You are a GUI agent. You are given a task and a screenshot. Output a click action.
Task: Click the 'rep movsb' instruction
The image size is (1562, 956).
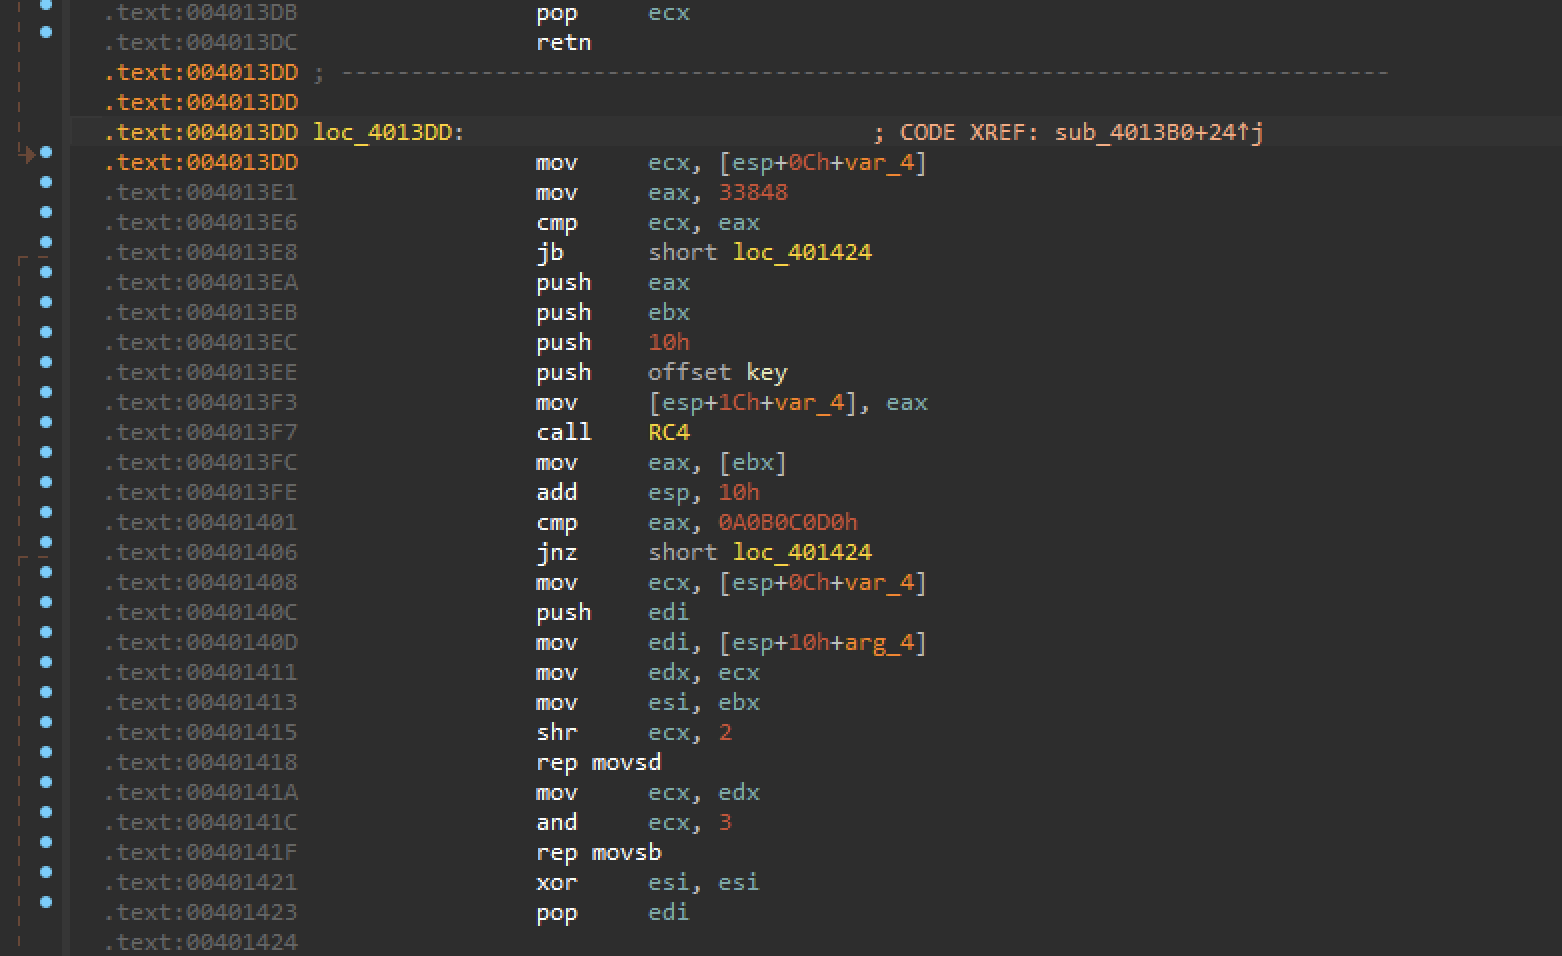(x=599, y=852)
